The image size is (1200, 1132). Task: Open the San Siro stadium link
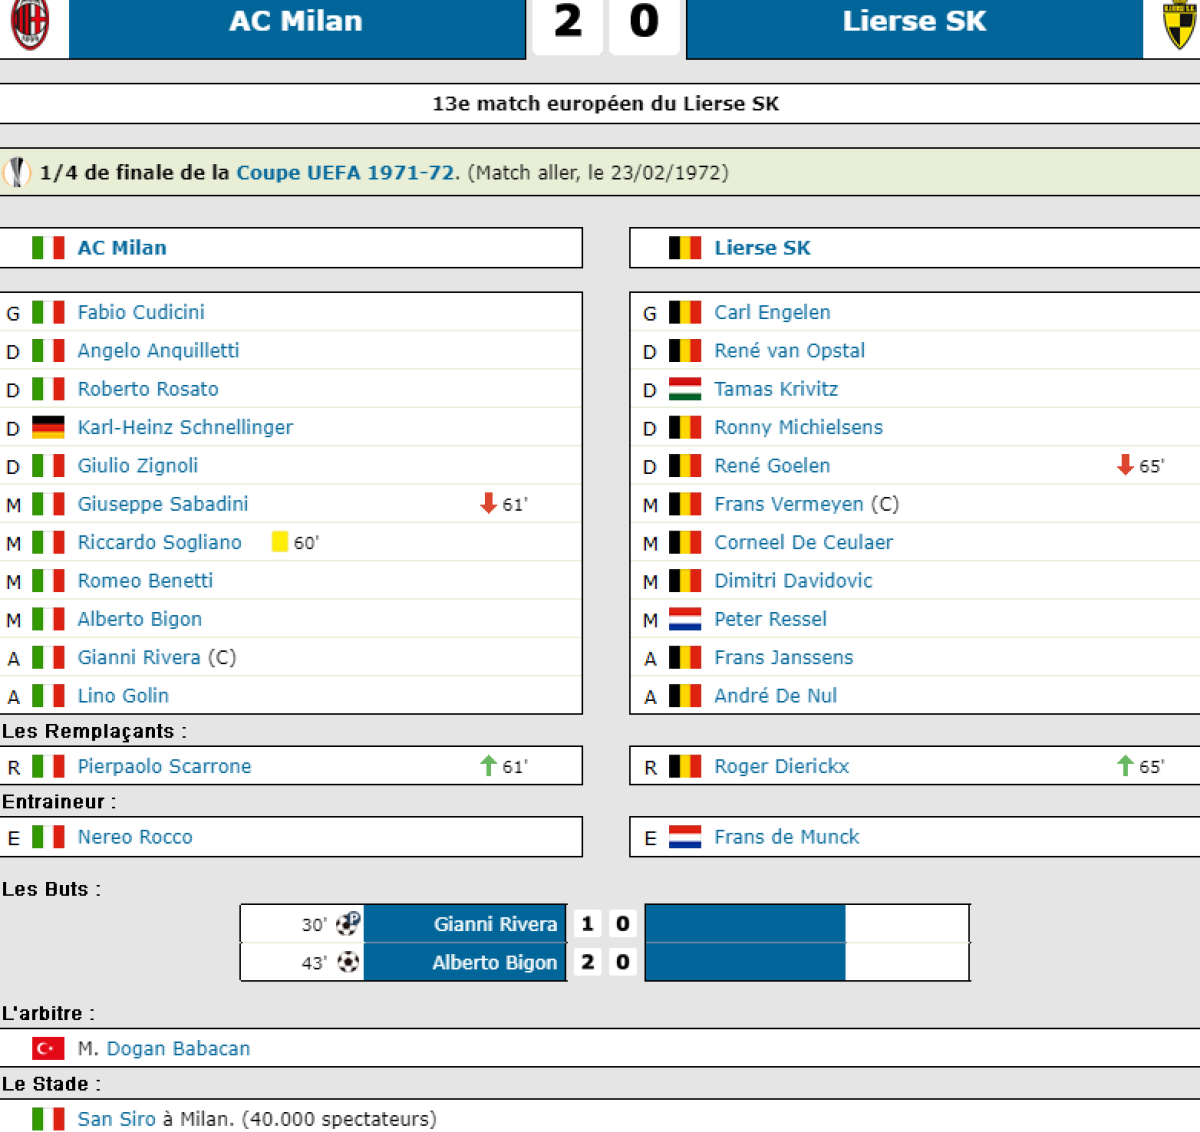pyautogui.click(x=117, y=1119)
